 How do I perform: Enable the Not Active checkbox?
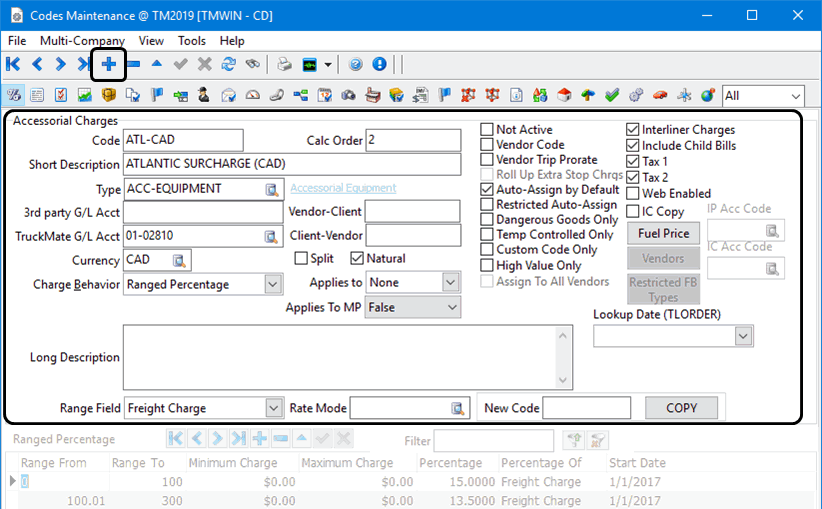click(487, 130)
